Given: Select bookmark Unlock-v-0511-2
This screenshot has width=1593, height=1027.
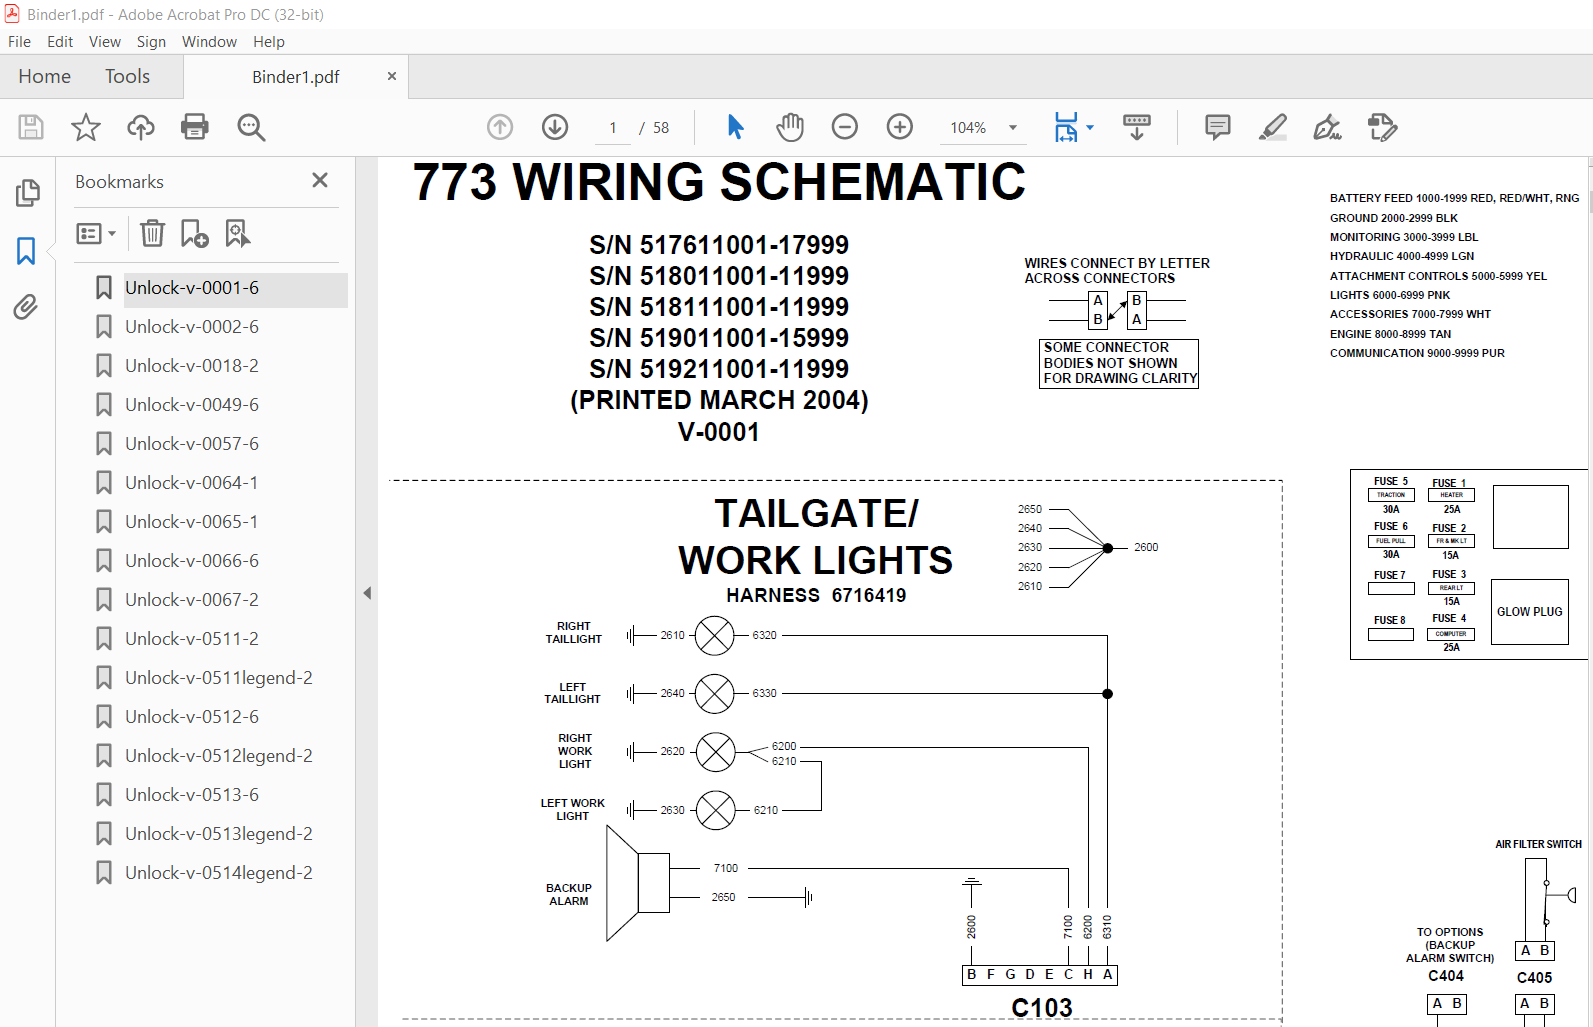Looking at the screenshot, I should point(192,639).
